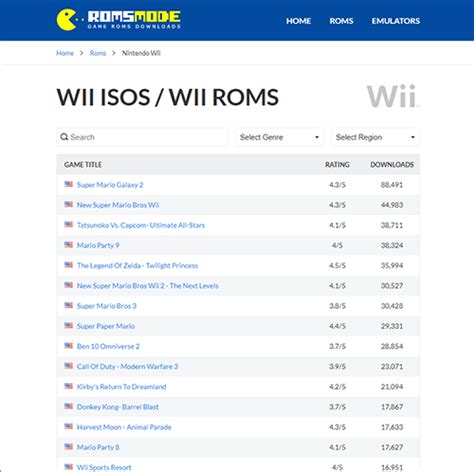Open Kirby's Return To Dreamland link
The image size is (474, 472).
pyautogui.click(x=121, y=387)
